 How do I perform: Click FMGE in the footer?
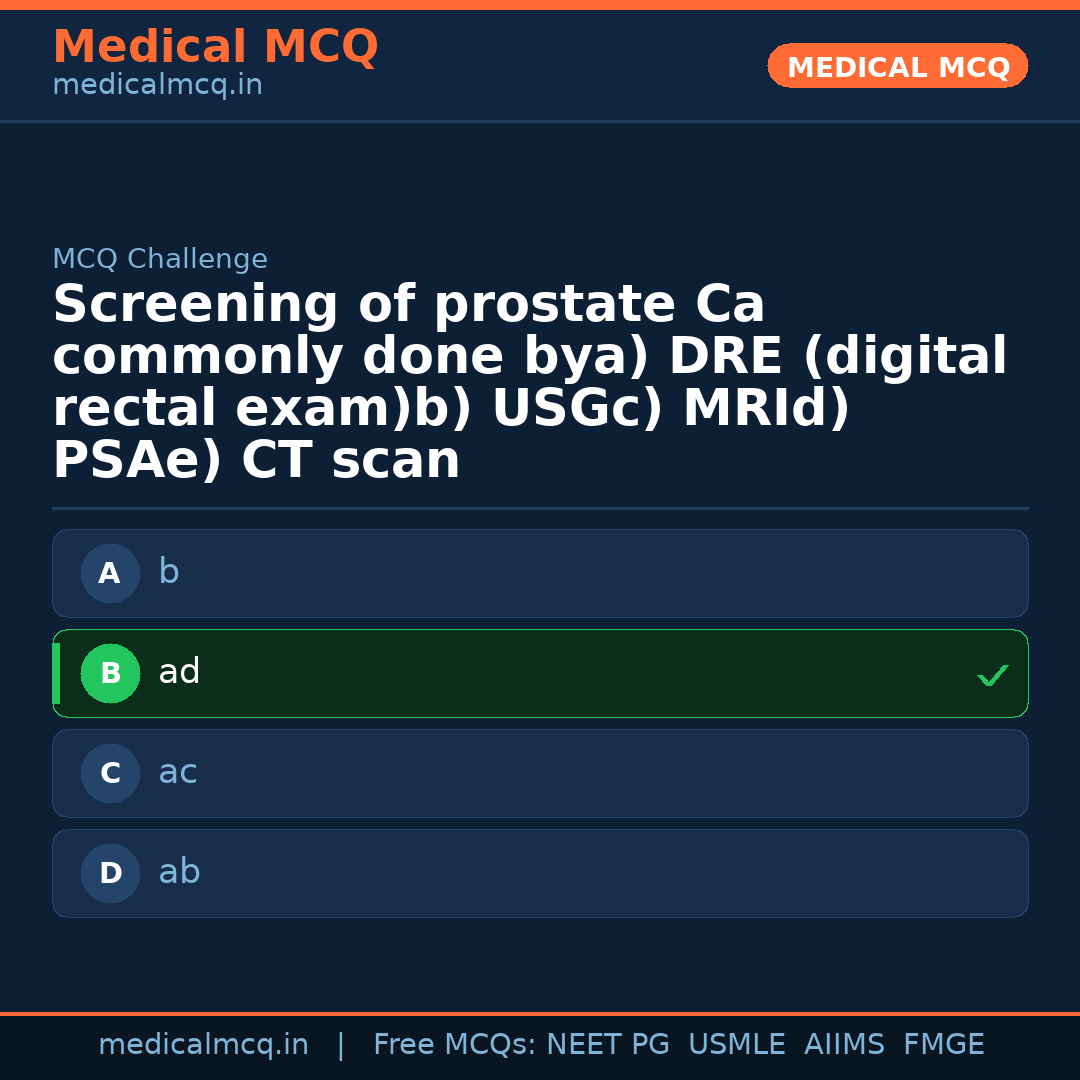pos(943,1045)
